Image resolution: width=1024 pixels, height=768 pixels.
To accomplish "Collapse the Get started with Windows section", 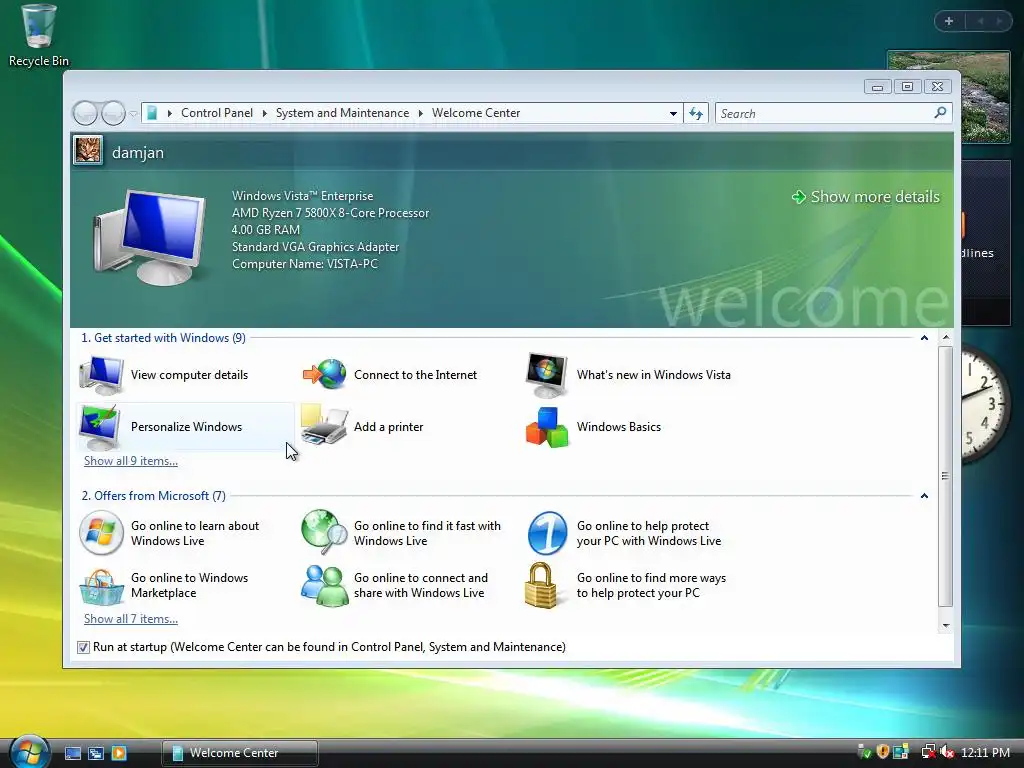I will coord(924,338).
